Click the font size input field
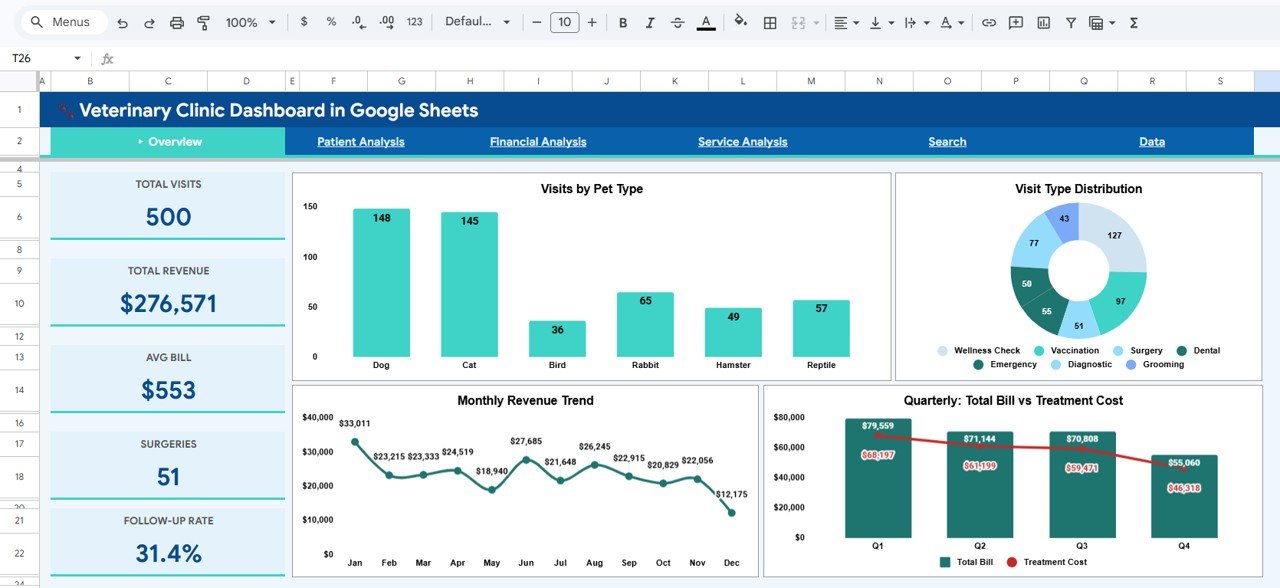The image size is (1280, 588). (564, 21)
